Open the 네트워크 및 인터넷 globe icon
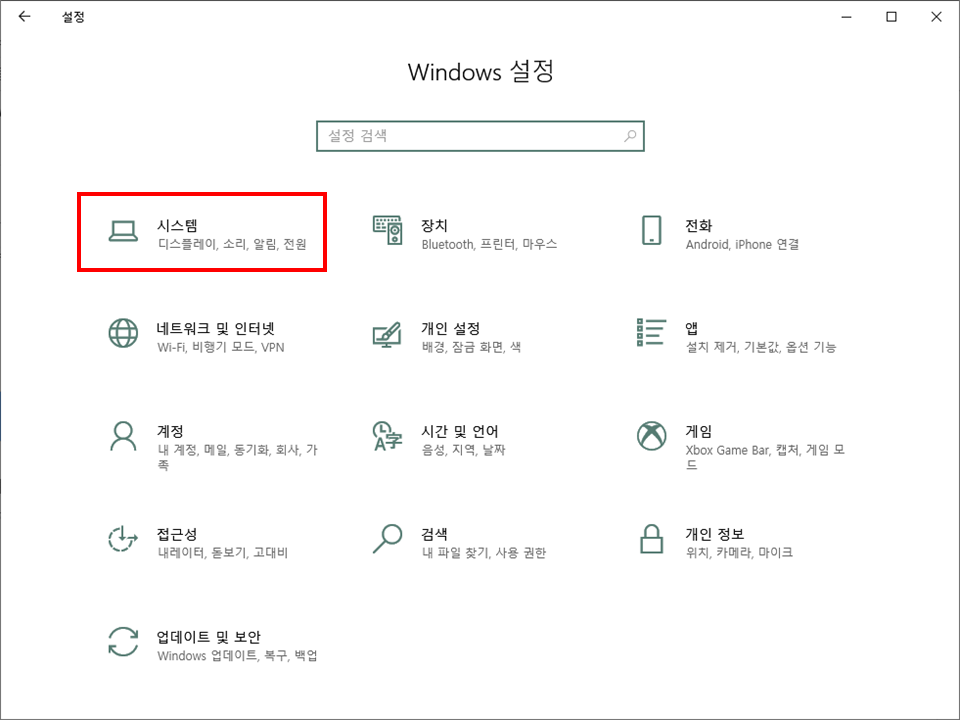Image resolution: width=960 pixels, height=720 pixels. coord(123,333)
